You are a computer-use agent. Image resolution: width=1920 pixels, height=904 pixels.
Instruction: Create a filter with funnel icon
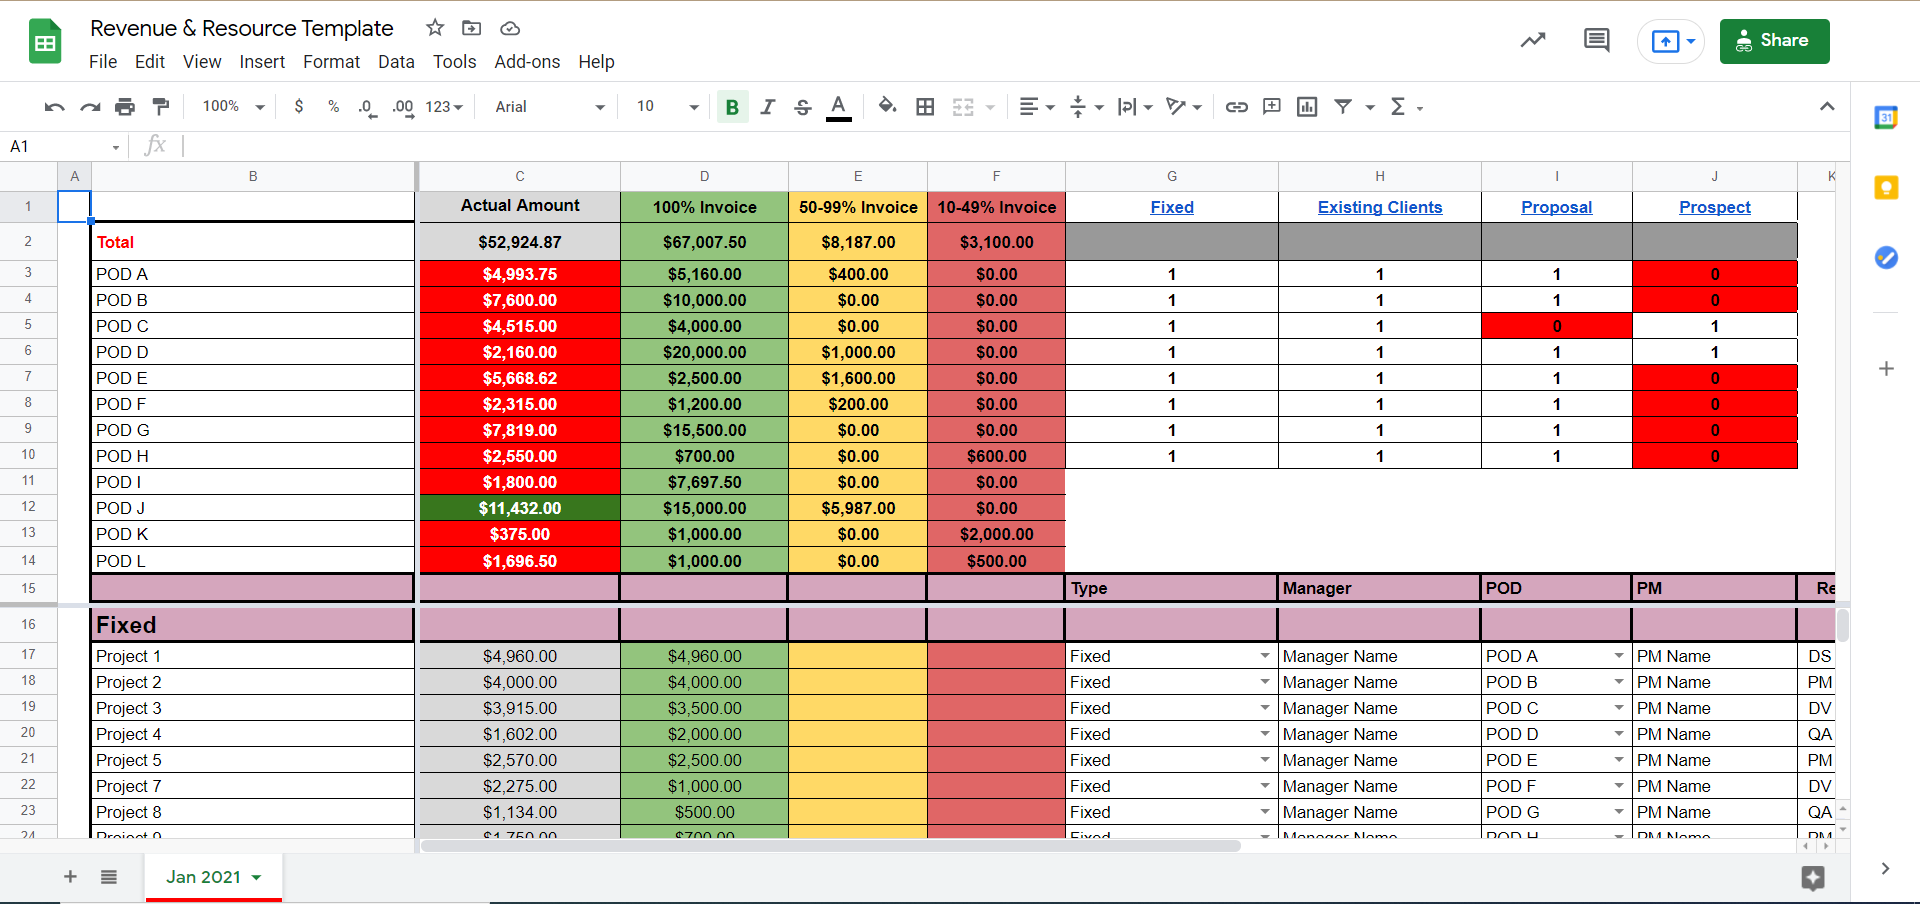pos(1343,106)
